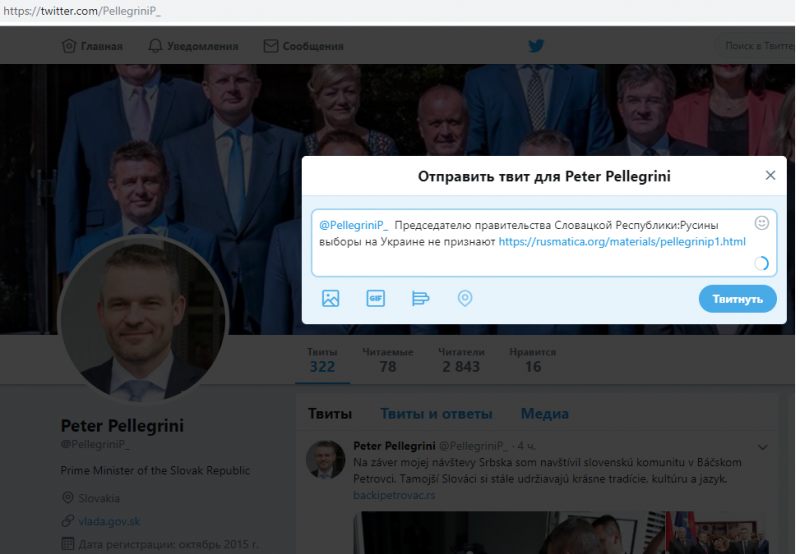Image resolution: width=800 pixels, height=554 pixels.
Task: Click the Slovakia location text
Action: 99,498
